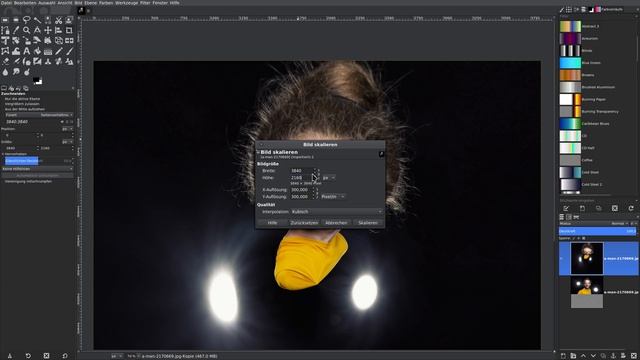The width and height of the screenshot is (640, 360).
Task: Open the Interpolation 'Kubisch' dropdown
Action: pos(337,212)
